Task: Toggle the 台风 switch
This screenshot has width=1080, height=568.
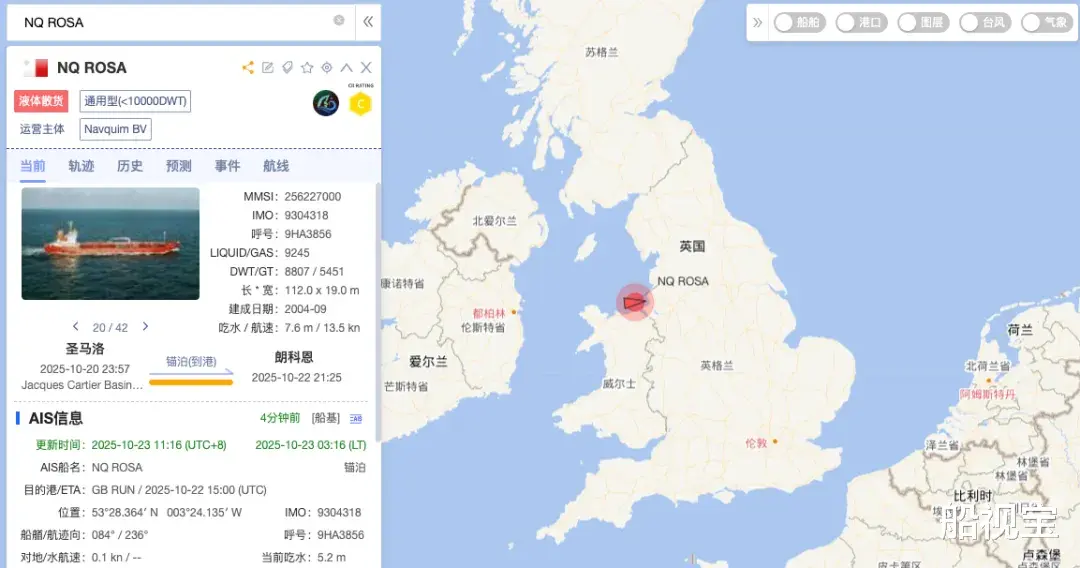Action: (x=985, y=23)
